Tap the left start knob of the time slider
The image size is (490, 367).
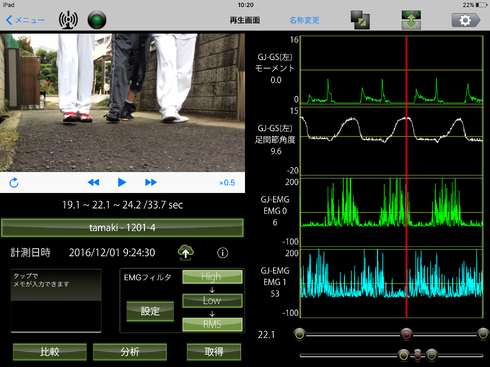coord(299,334)
